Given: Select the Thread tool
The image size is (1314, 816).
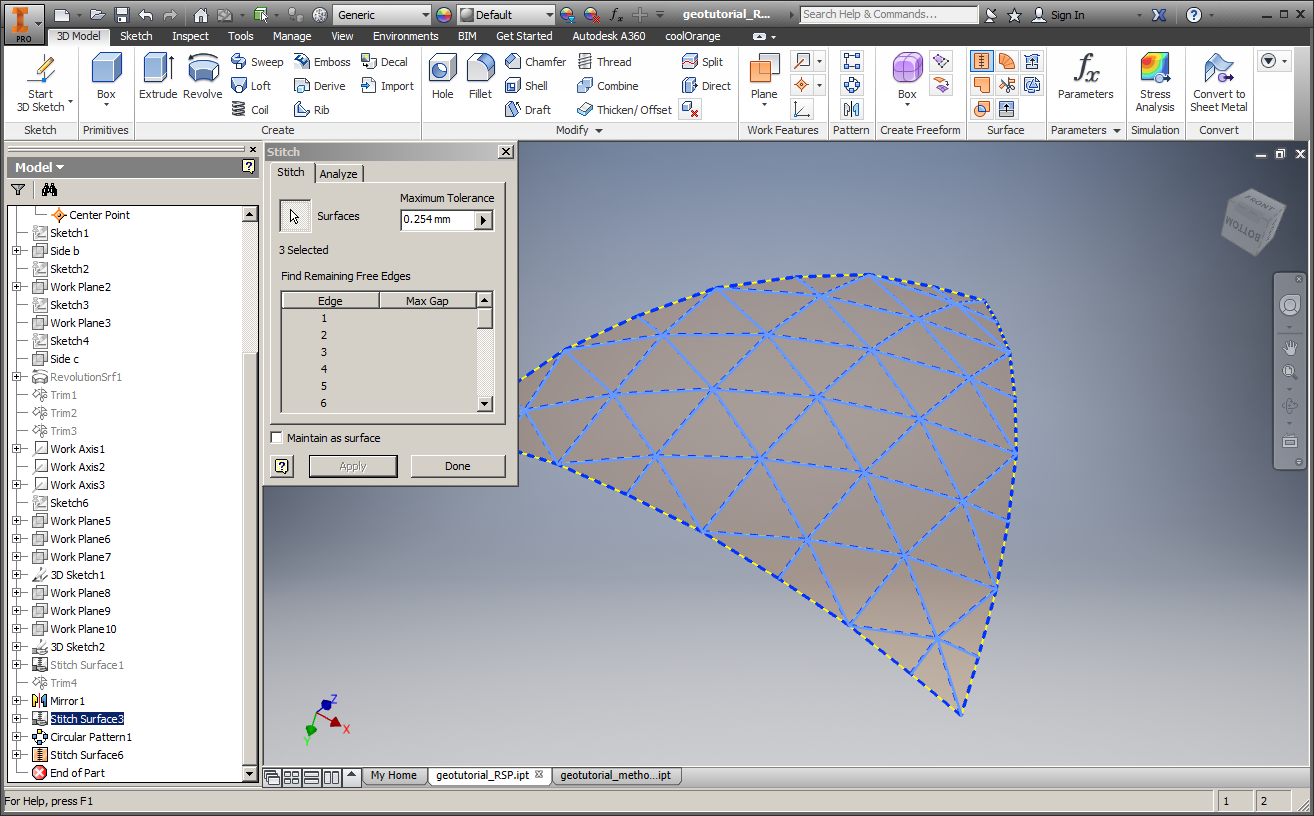Looking at the screenshot, I should coord(604,61).
